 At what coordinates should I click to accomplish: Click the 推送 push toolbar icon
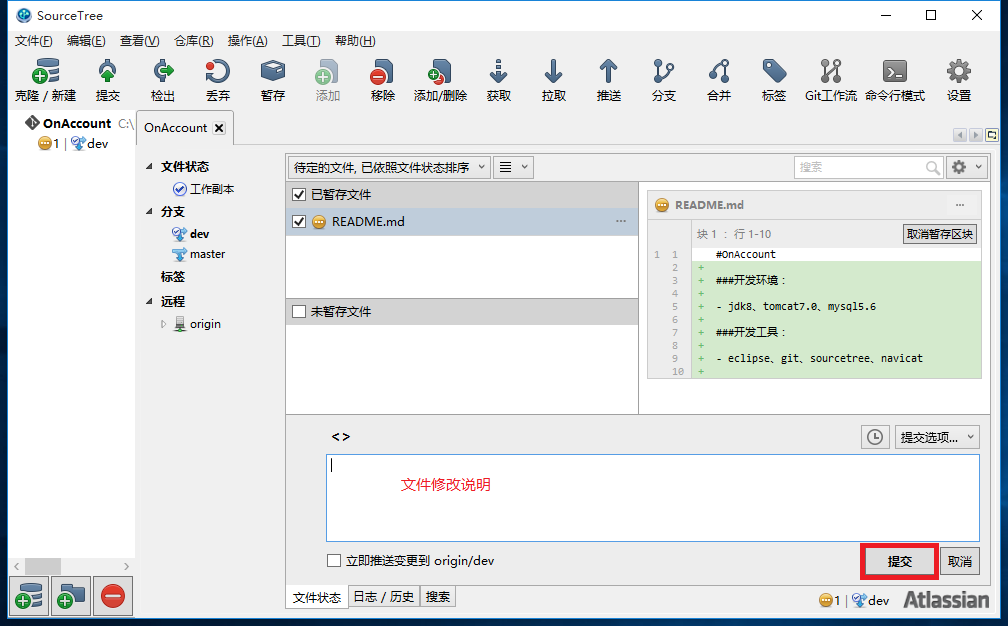tap(609, 80)
